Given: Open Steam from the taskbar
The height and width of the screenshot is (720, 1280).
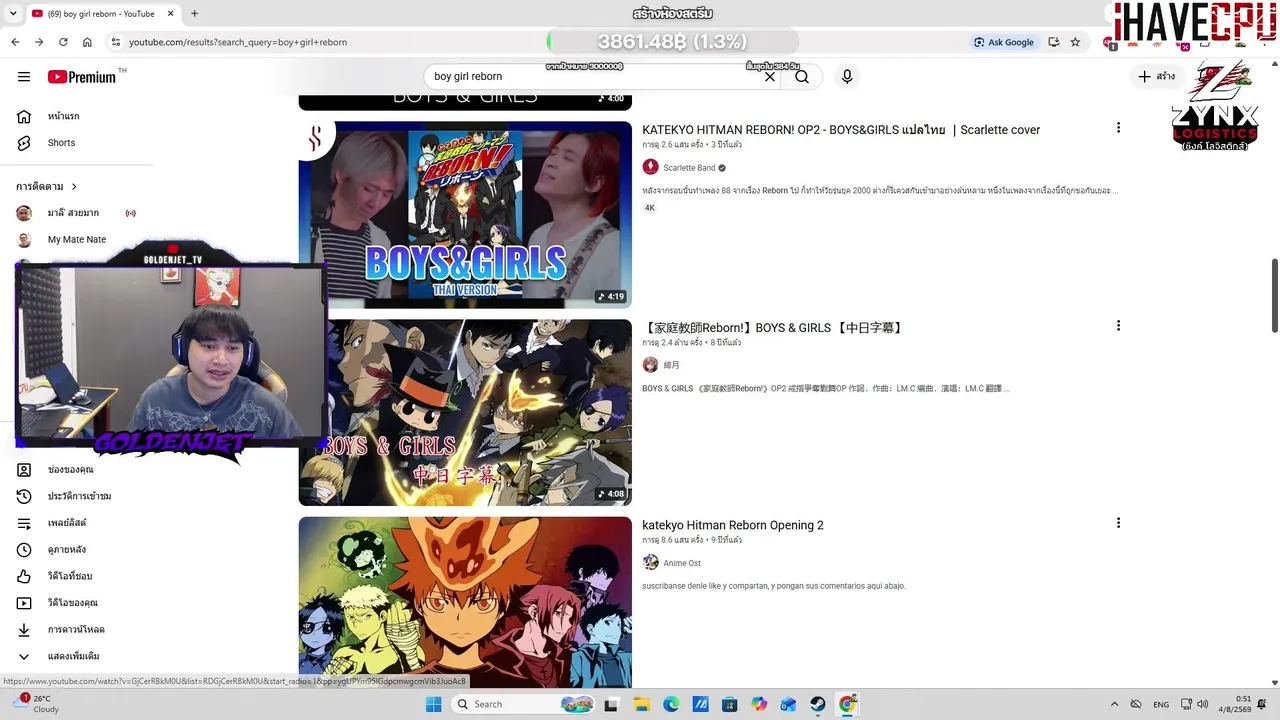Looking at the screenshot, I should coord(818,704).
